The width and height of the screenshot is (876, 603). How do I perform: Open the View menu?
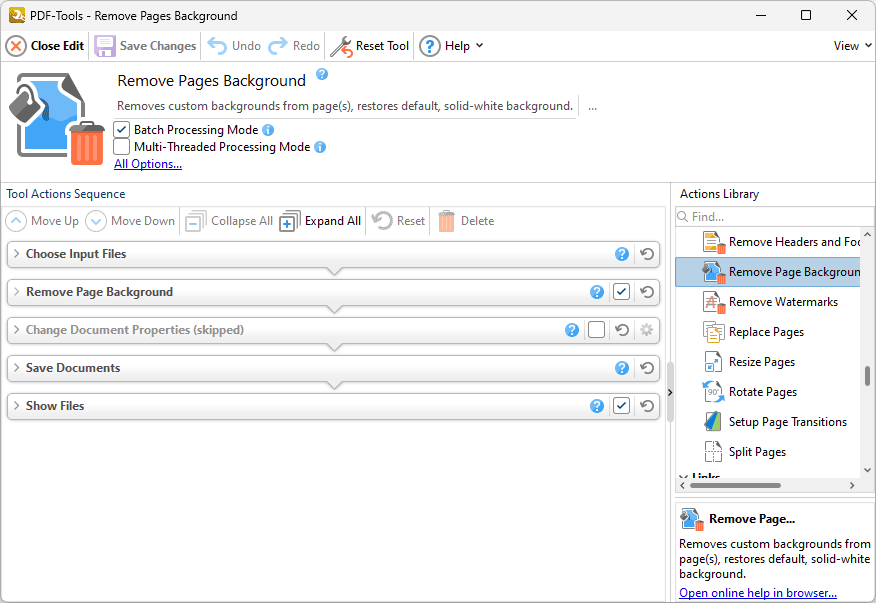[x=852, y=46]
